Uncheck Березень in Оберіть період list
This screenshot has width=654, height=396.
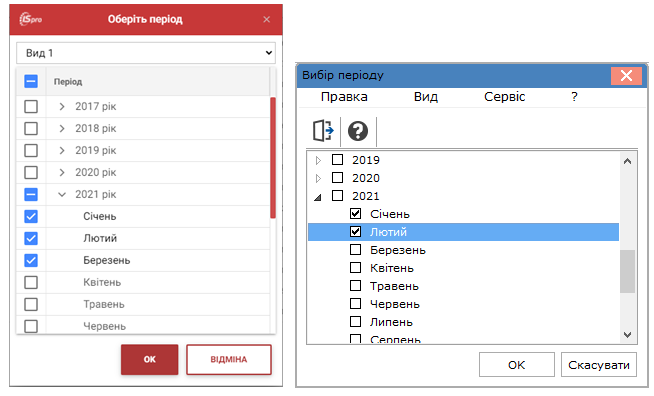point(31,260)
